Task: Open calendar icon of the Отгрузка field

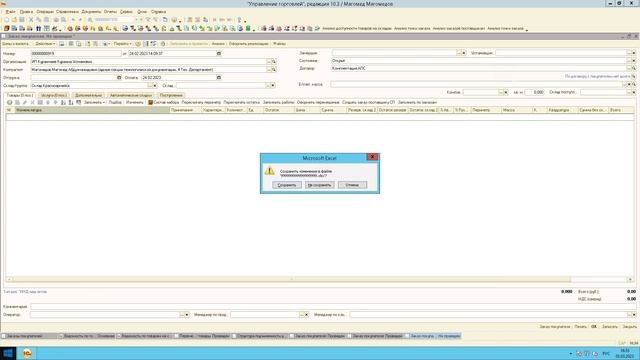Action: [x=119, y=78]
